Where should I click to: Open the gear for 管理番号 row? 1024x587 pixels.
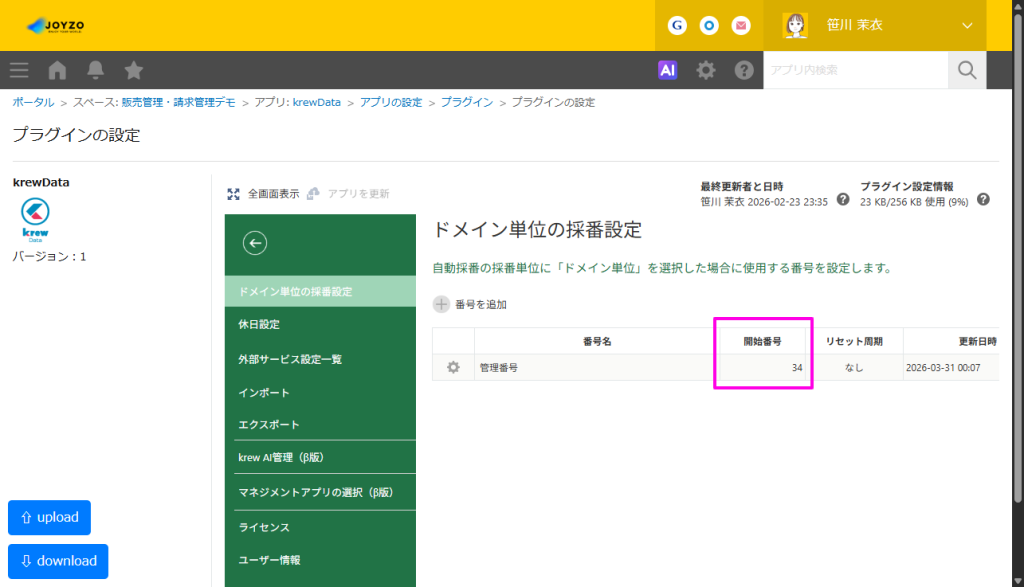[x=453, y=368]
